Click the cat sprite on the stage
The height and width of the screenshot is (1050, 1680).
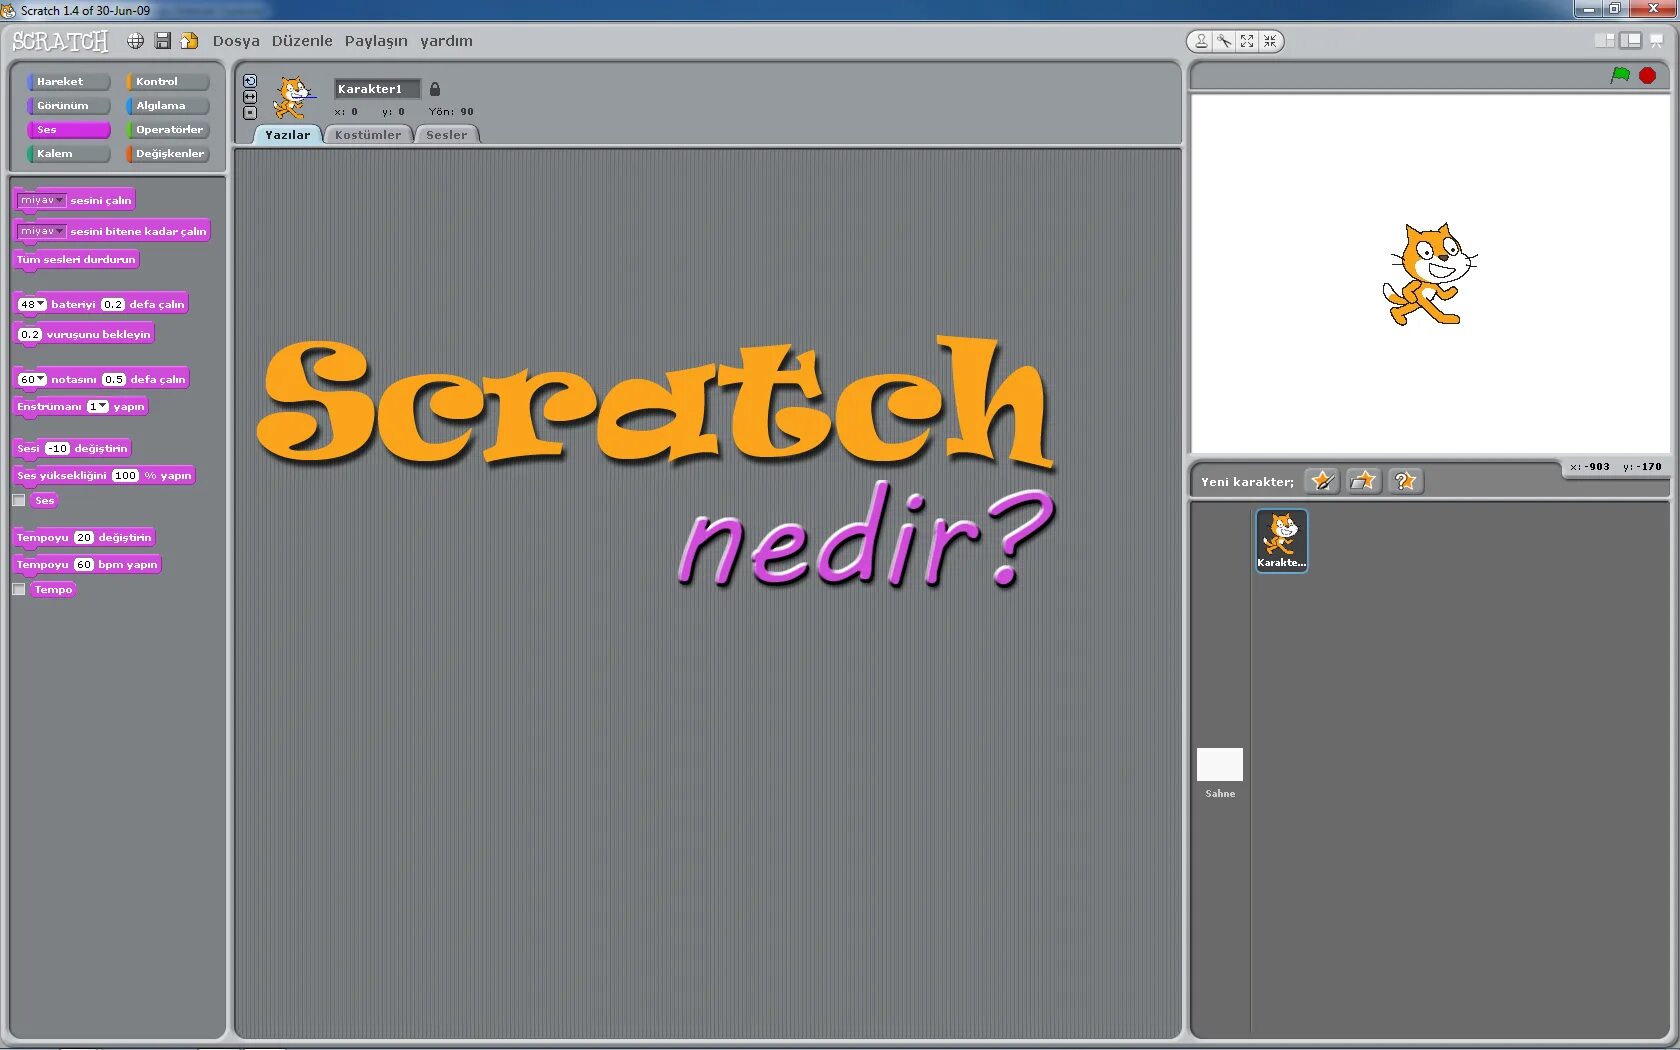tap(1430, 275)
